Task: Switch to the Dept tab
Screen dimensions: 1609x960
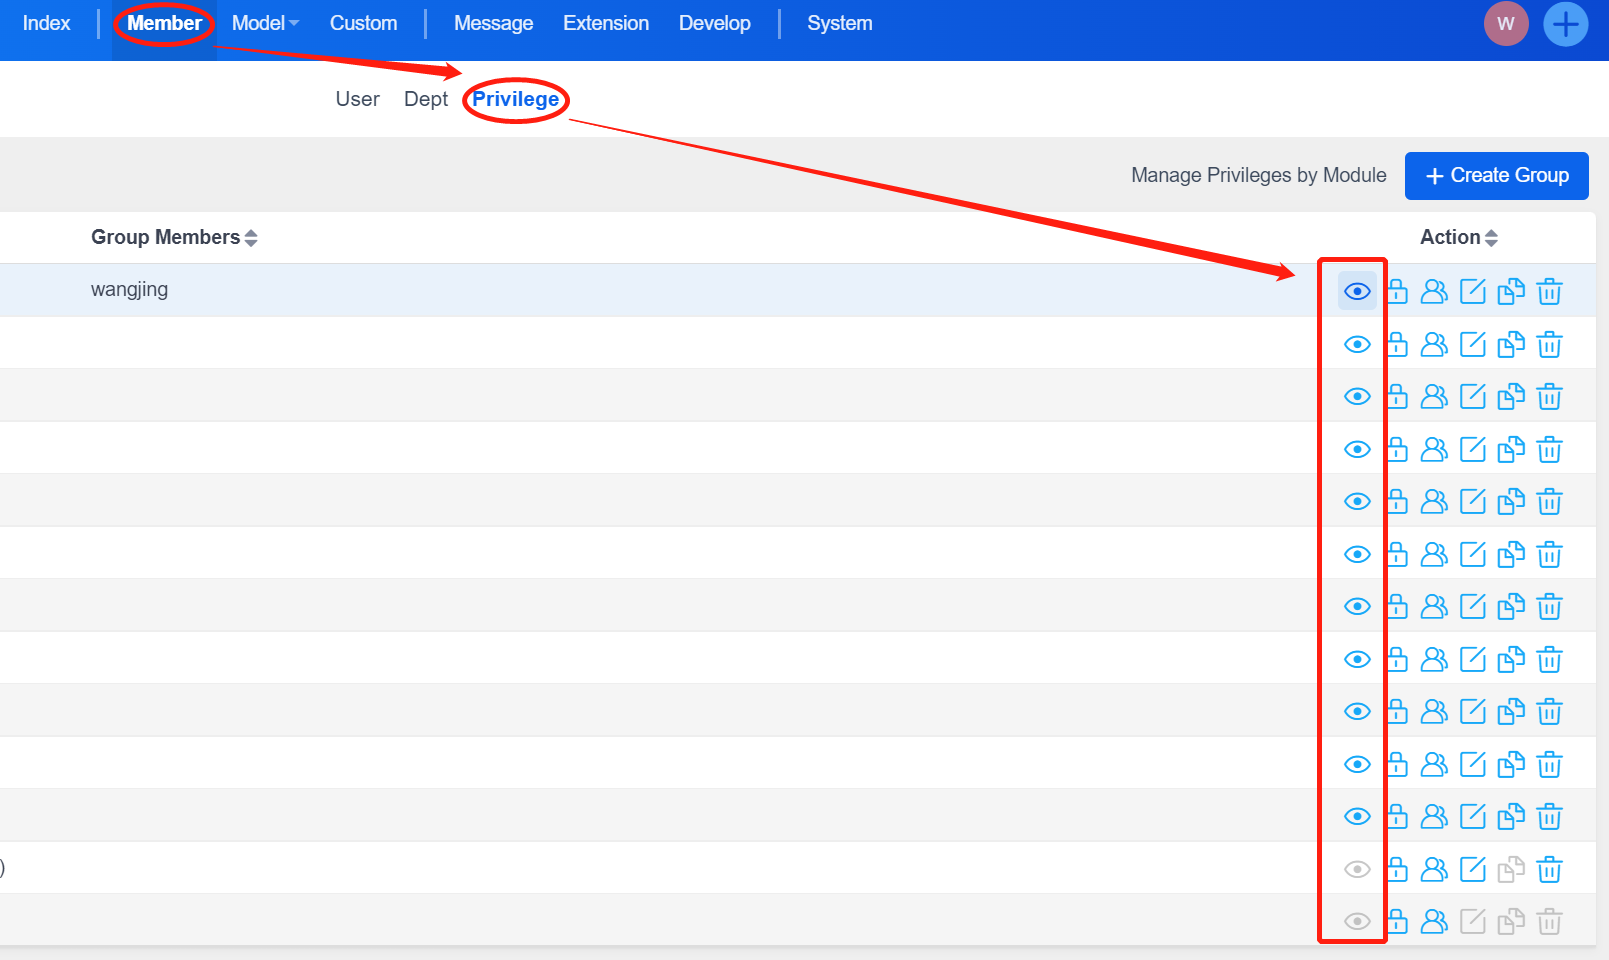Action: click(x=426, y=99)
